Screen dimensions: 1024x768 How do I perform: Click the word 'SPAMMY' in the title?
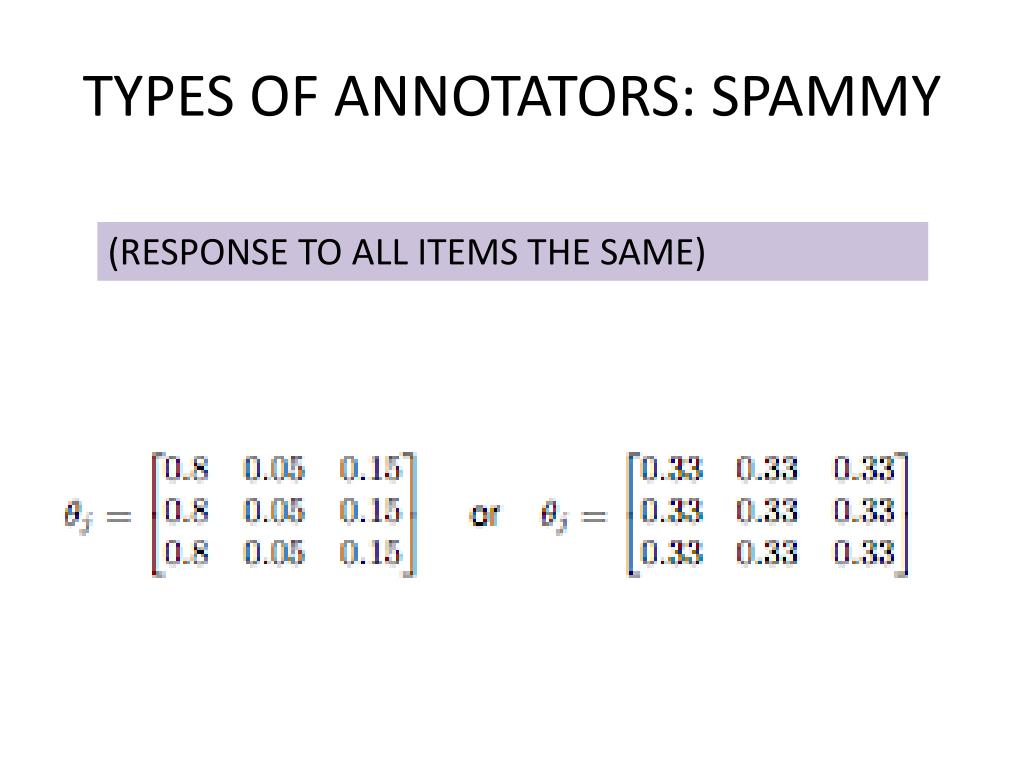825,95
